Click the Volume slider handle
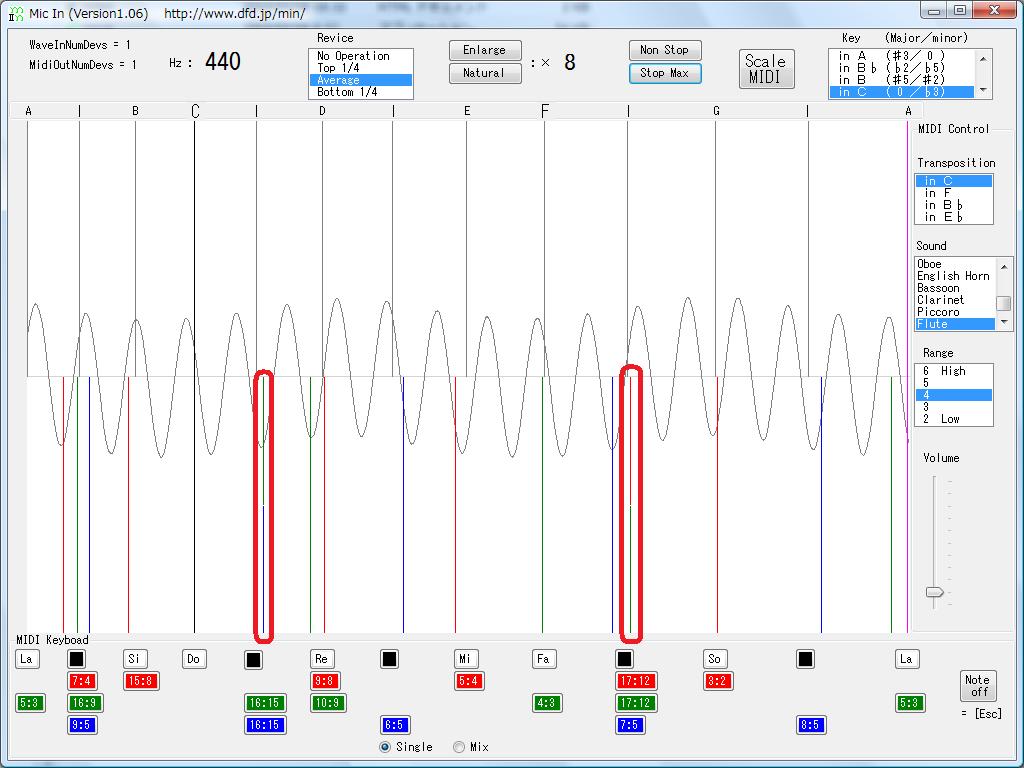This screenshot has width=1024, height=768. click(935, 592)
